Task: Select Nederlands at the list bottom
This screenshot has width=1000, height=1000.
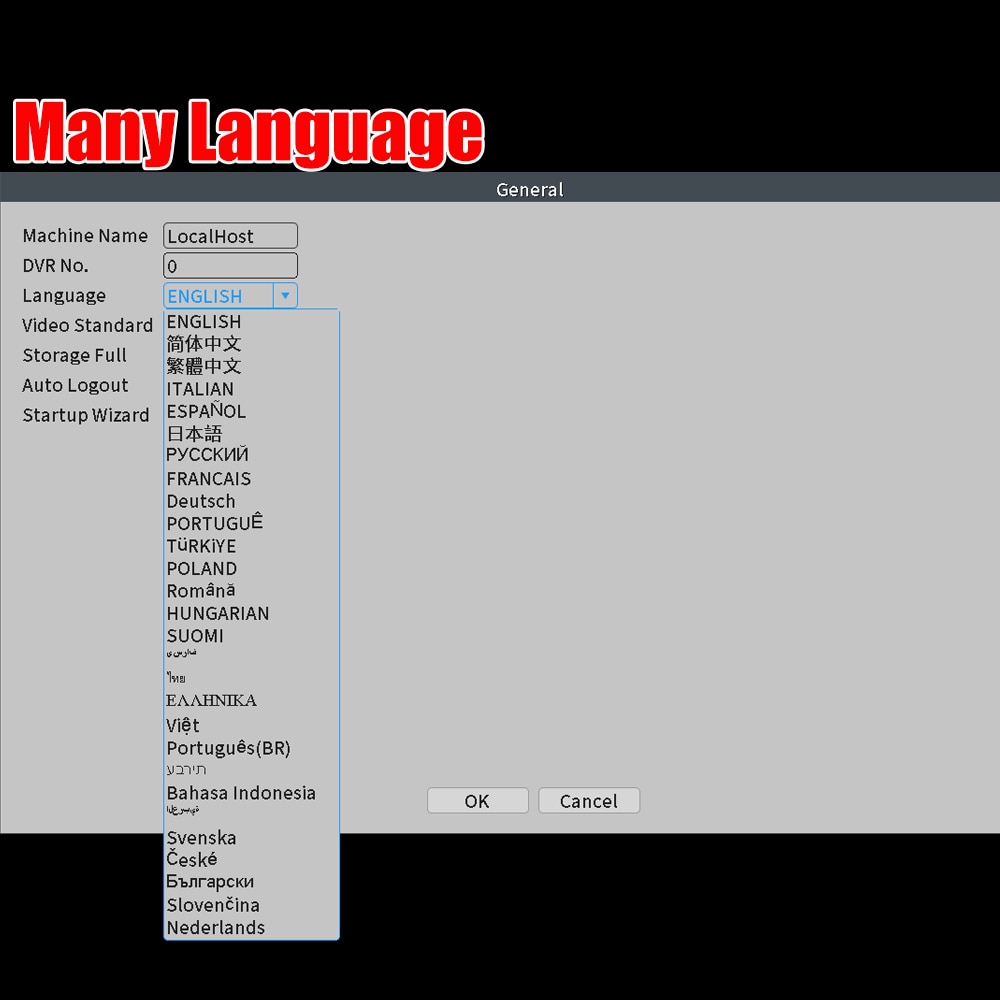Action: [x=216, y=927]
